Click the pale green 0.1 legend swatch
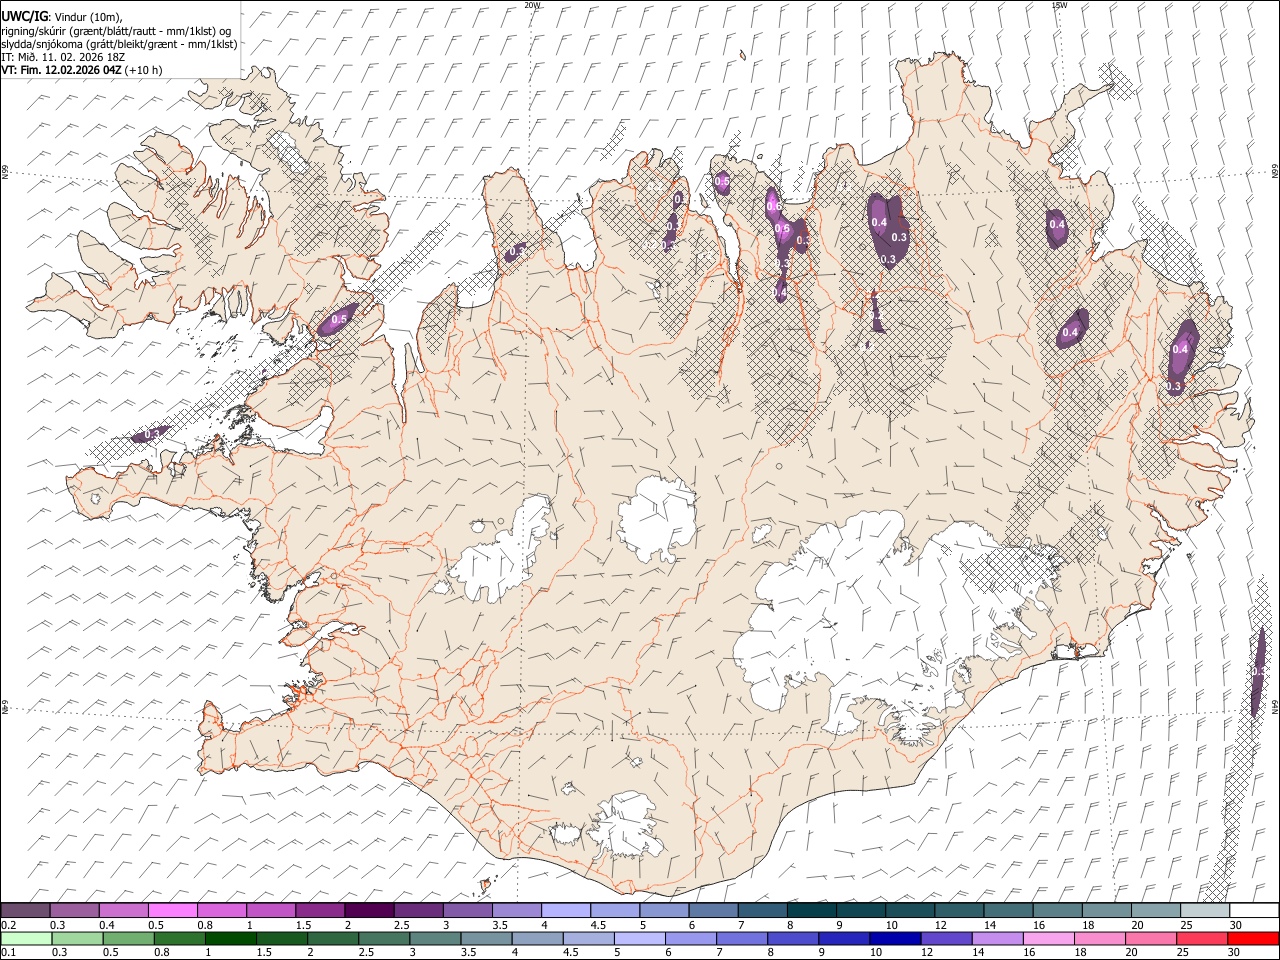Viewport: 1280px width, 960px height. (26, 938)
